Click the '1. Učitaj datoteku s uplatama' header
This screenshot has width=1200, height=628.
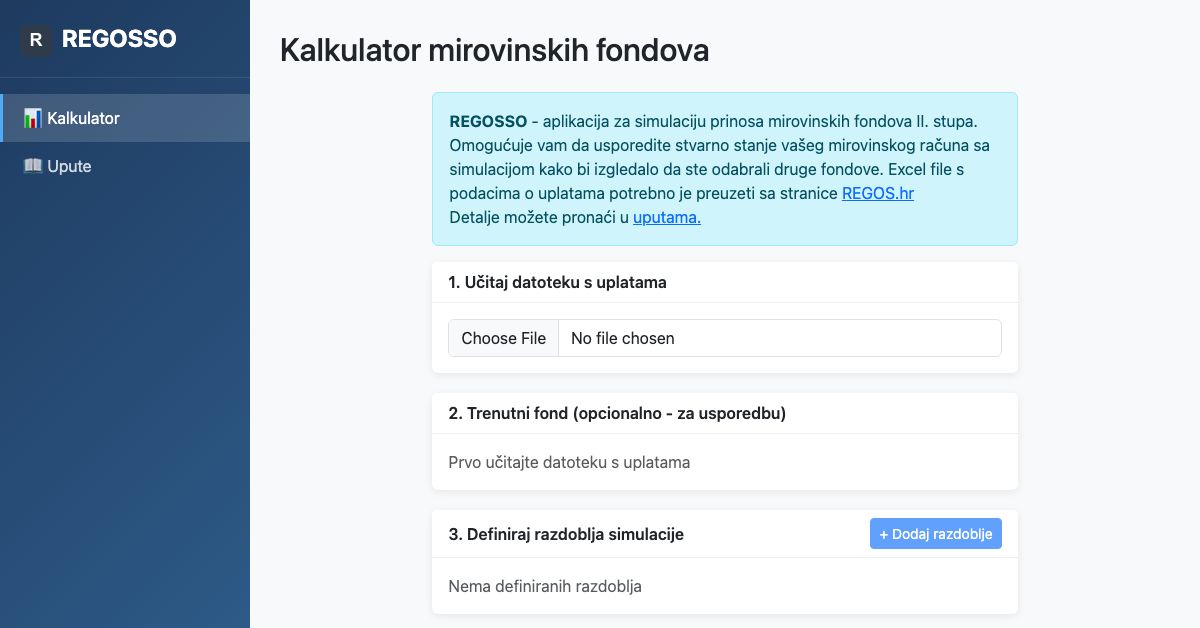[x=558, y=282]
